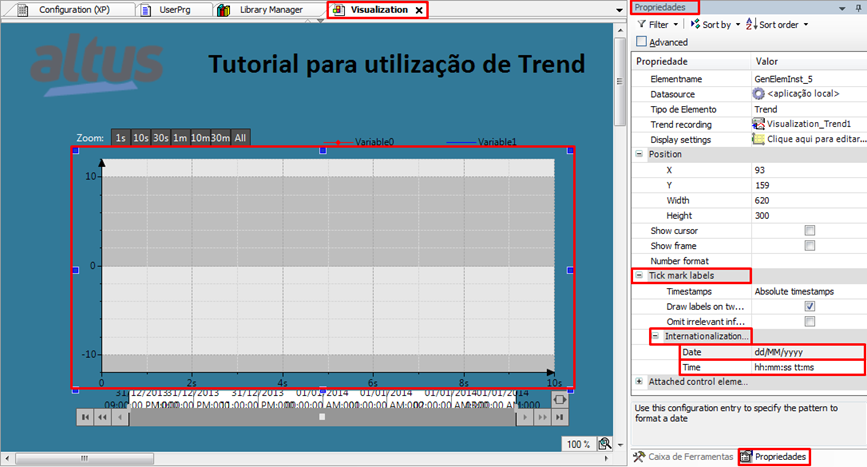Click the Caixa de Ferramentas icon
The height and width of the screenshot is (467, 867).
coord(641,456)
